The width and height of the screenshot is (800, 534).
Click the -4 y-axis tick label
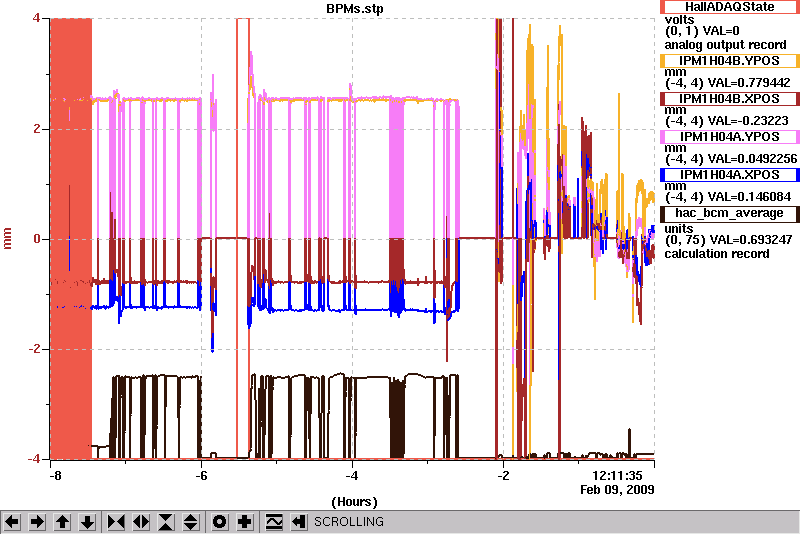click(x=35, y=459)
